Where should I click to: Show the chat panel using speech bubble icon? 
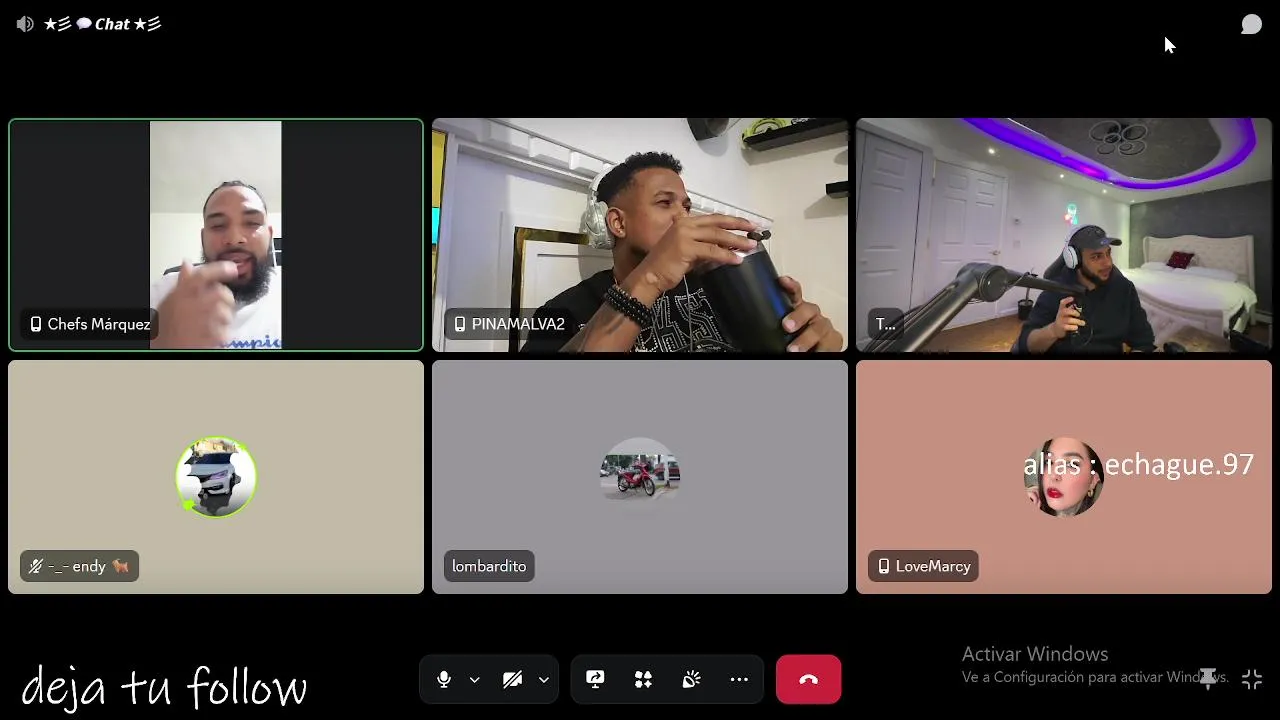pyautogui.click(x=1251, y=24)
